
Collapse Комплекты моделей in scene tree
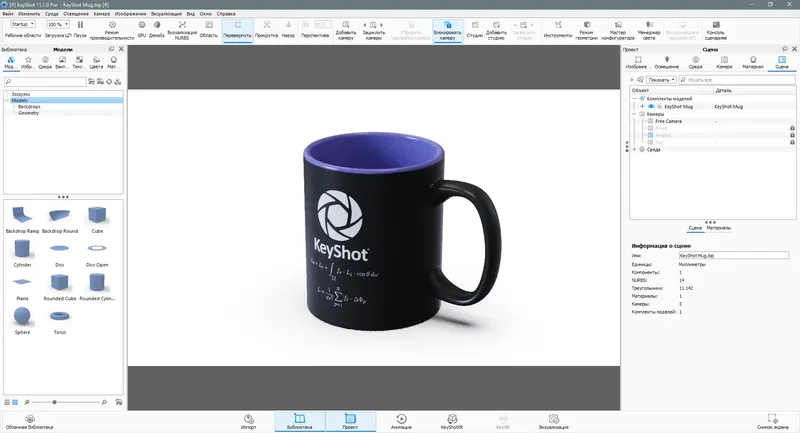click(635, 98)
